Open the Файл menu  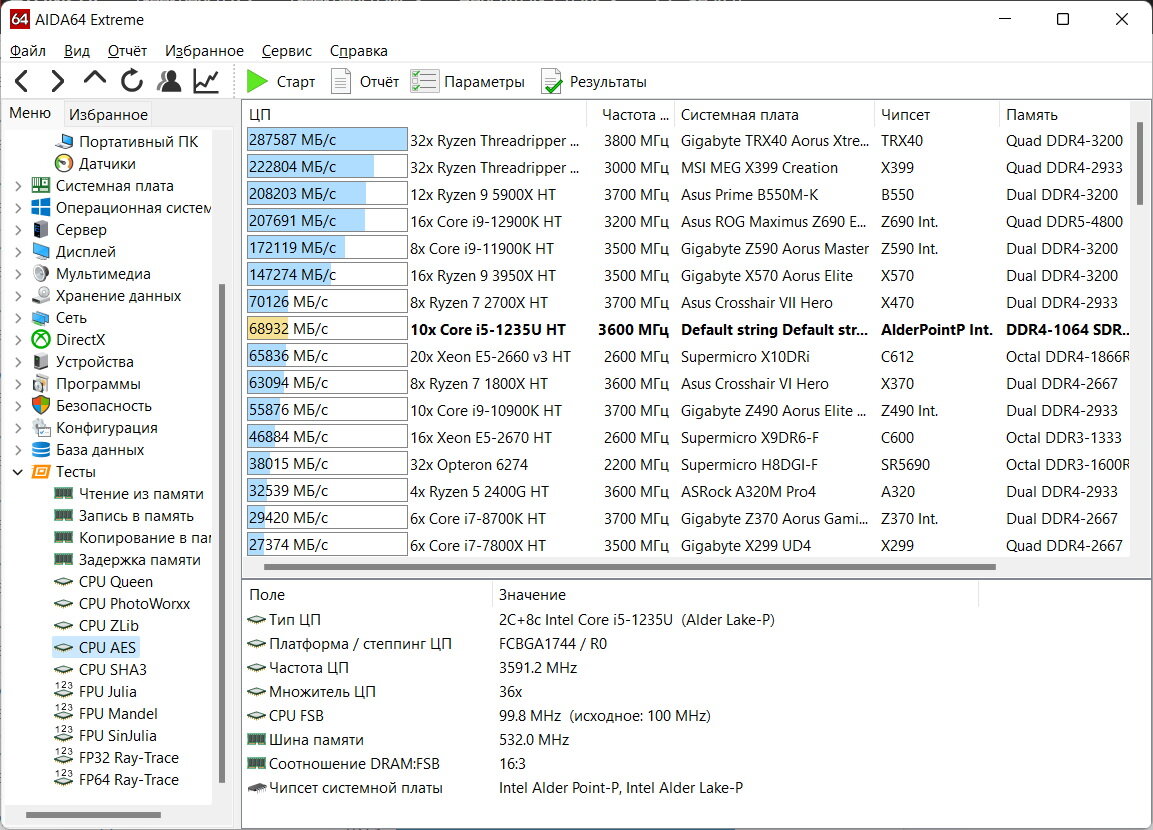28,51
